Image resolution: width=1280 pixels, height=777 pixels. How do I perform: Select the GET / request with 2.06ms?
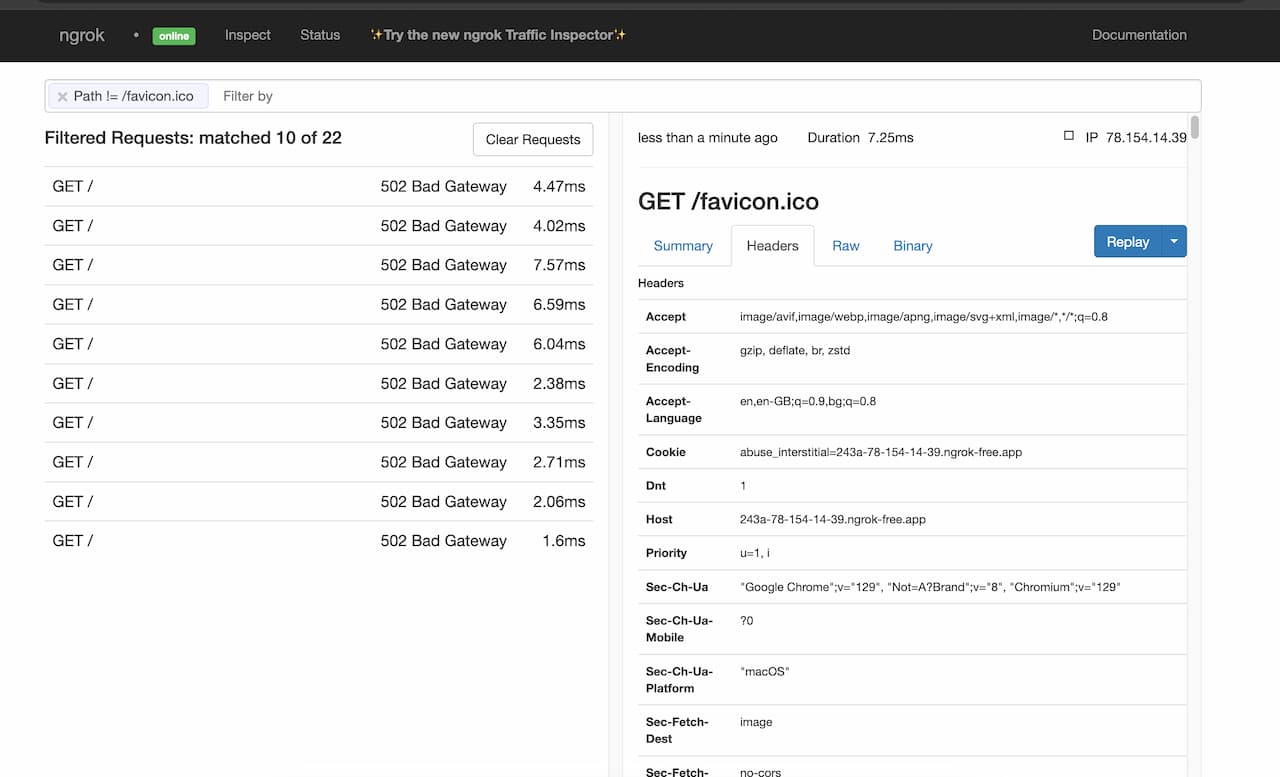tap(319, 501)
